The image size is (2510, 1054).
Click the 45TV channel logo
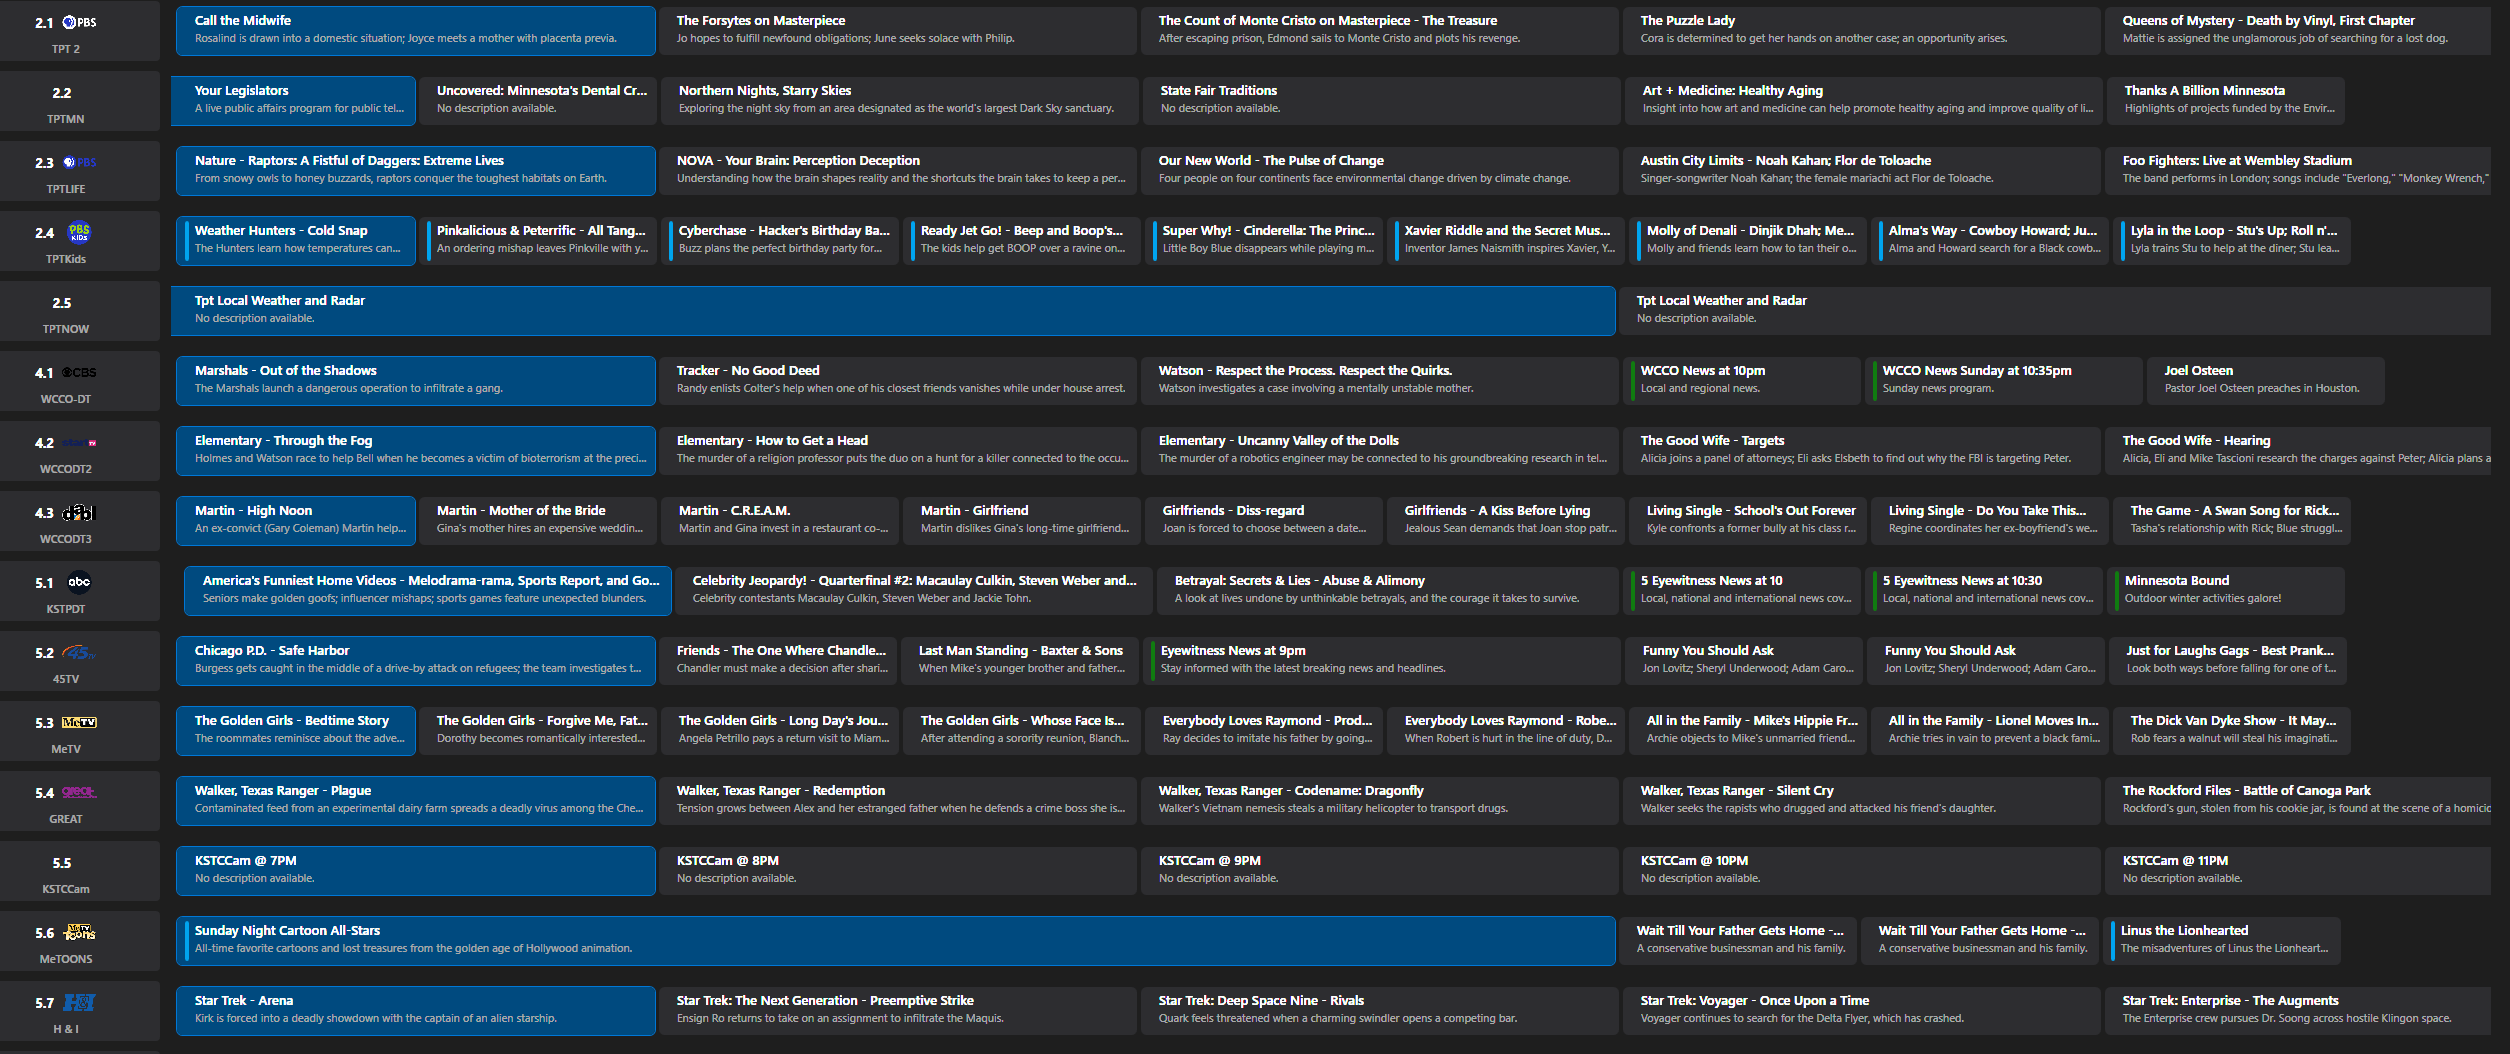click(79, 652)
